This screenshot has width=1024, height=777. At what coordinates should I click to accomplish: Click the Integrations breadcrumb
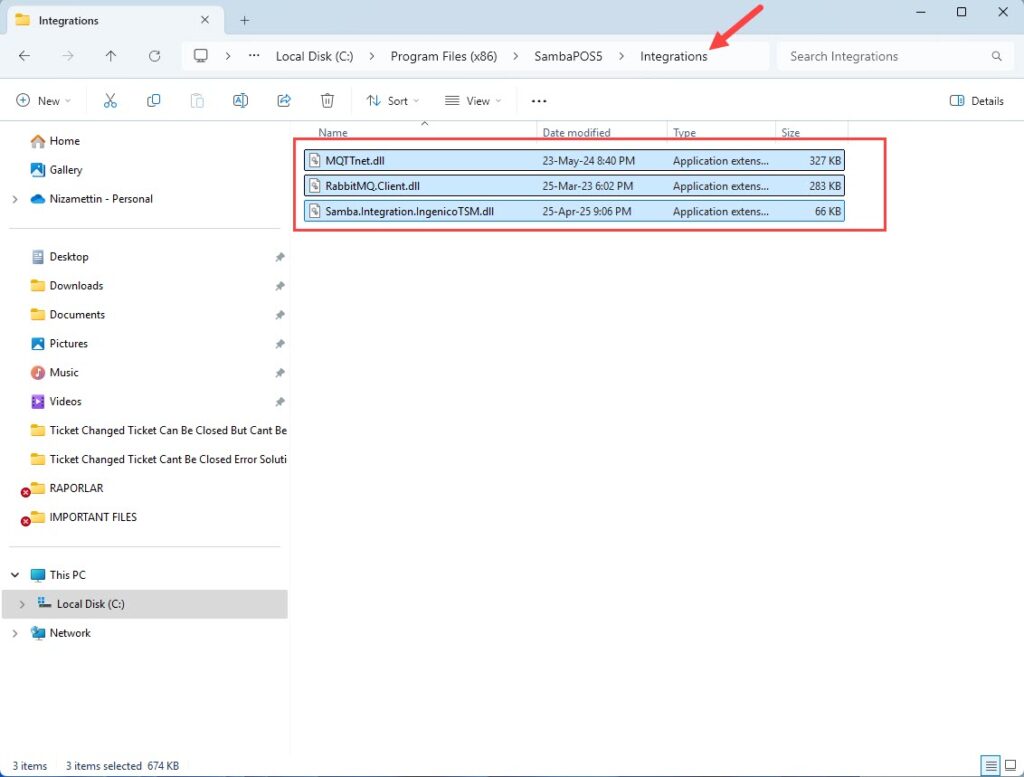[673, 56]
